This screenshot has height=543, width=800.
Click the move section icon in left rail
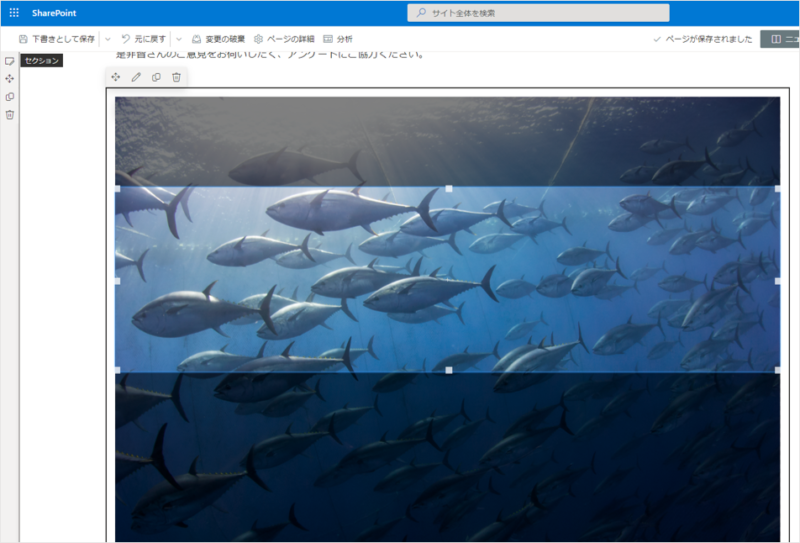pyautogui.click(x=10, y=78)
